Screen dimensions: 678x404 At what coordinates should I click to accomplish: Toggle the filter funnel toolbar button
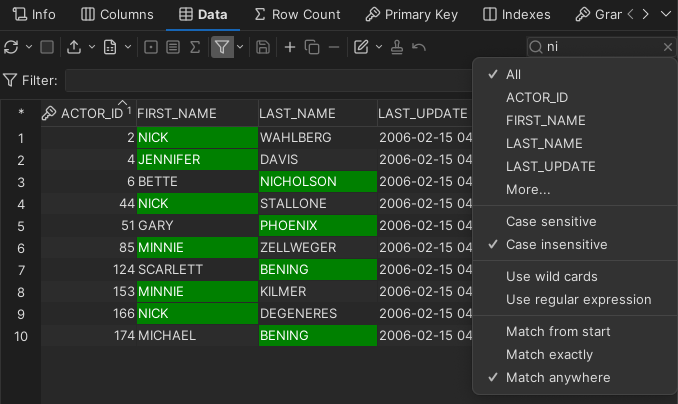pos(221,47)
